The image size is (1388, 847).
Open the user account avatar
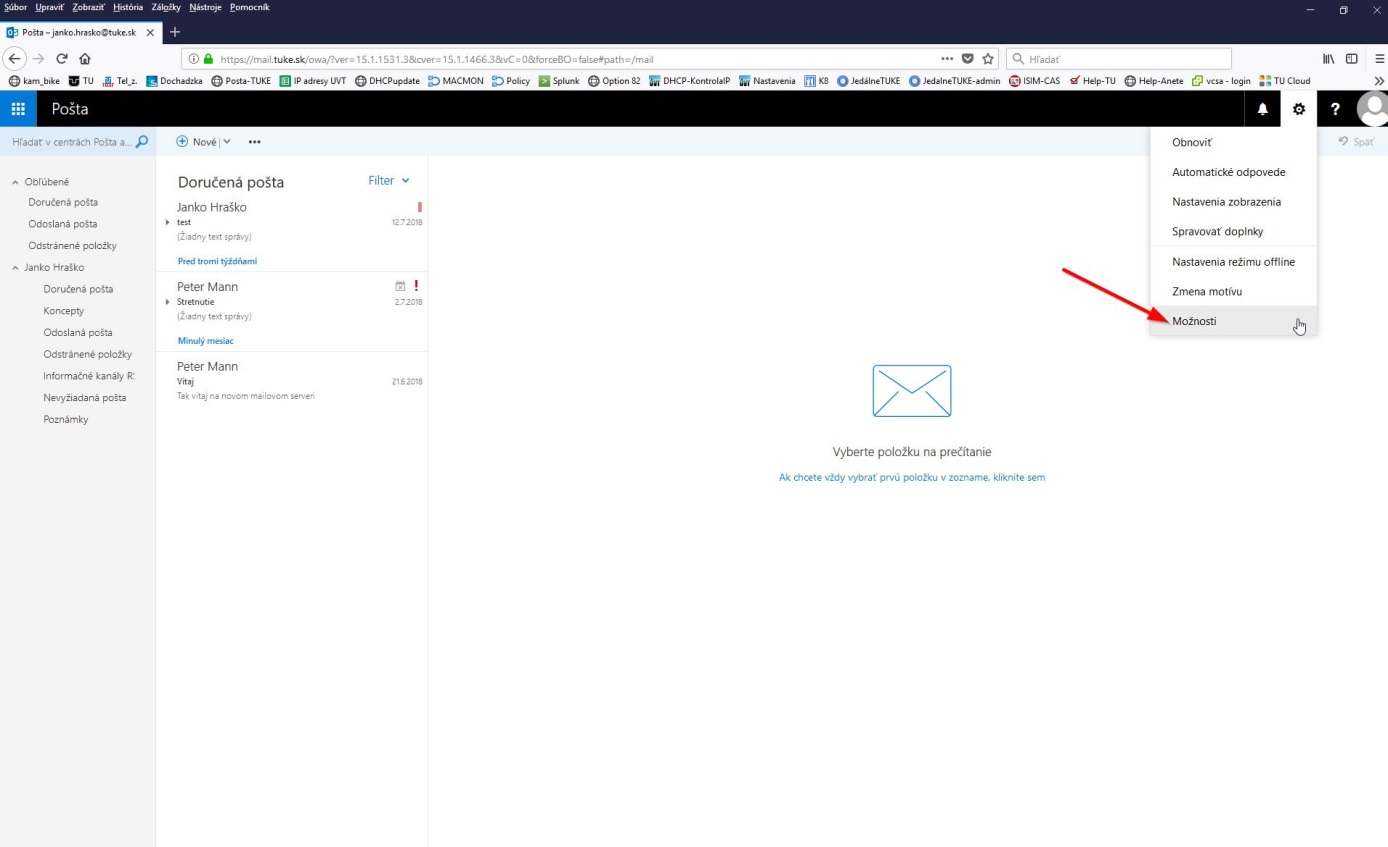click(1373, 109)
